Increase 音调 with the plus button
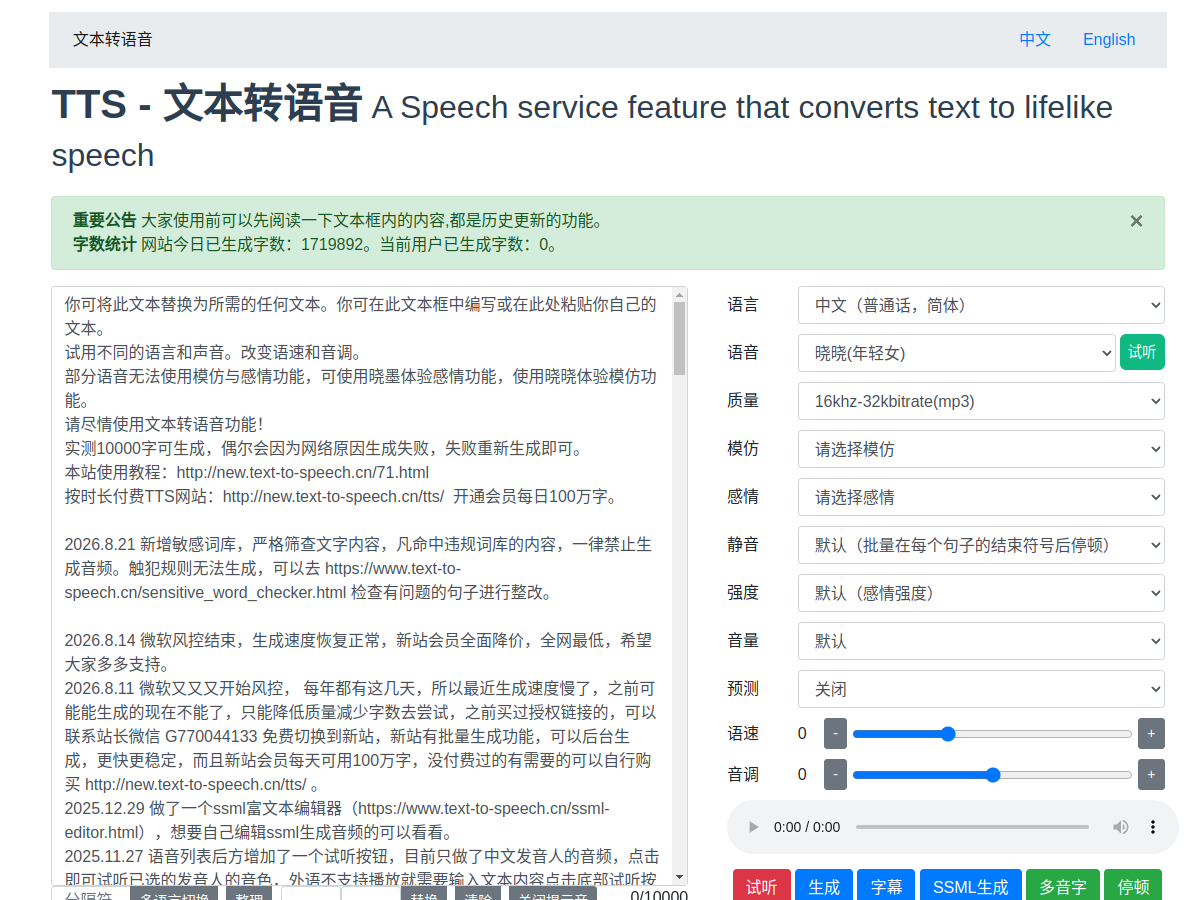Viewport: 1200px width, 900px height. 1151,774
